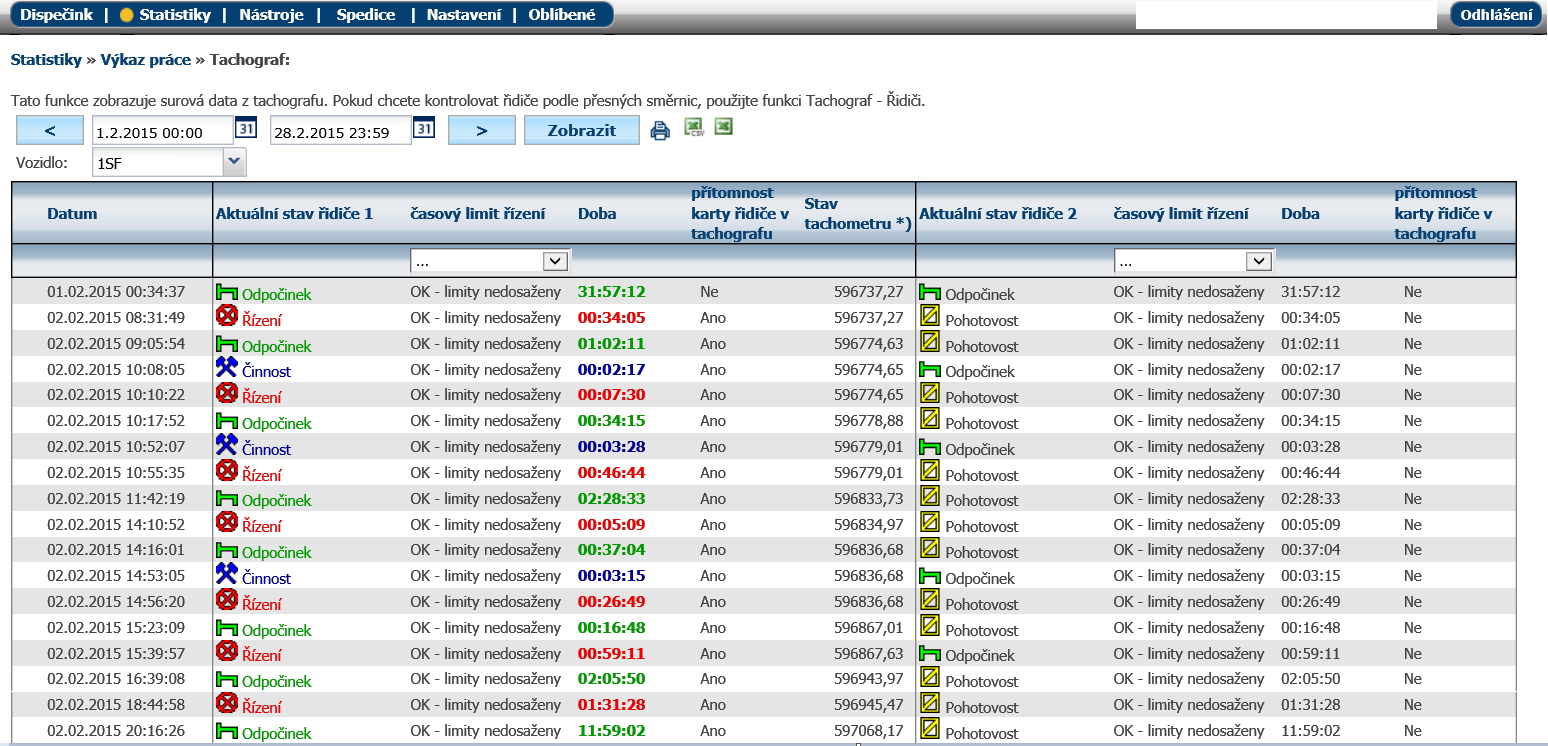Export the report to CSV

[x=694, y=127]
